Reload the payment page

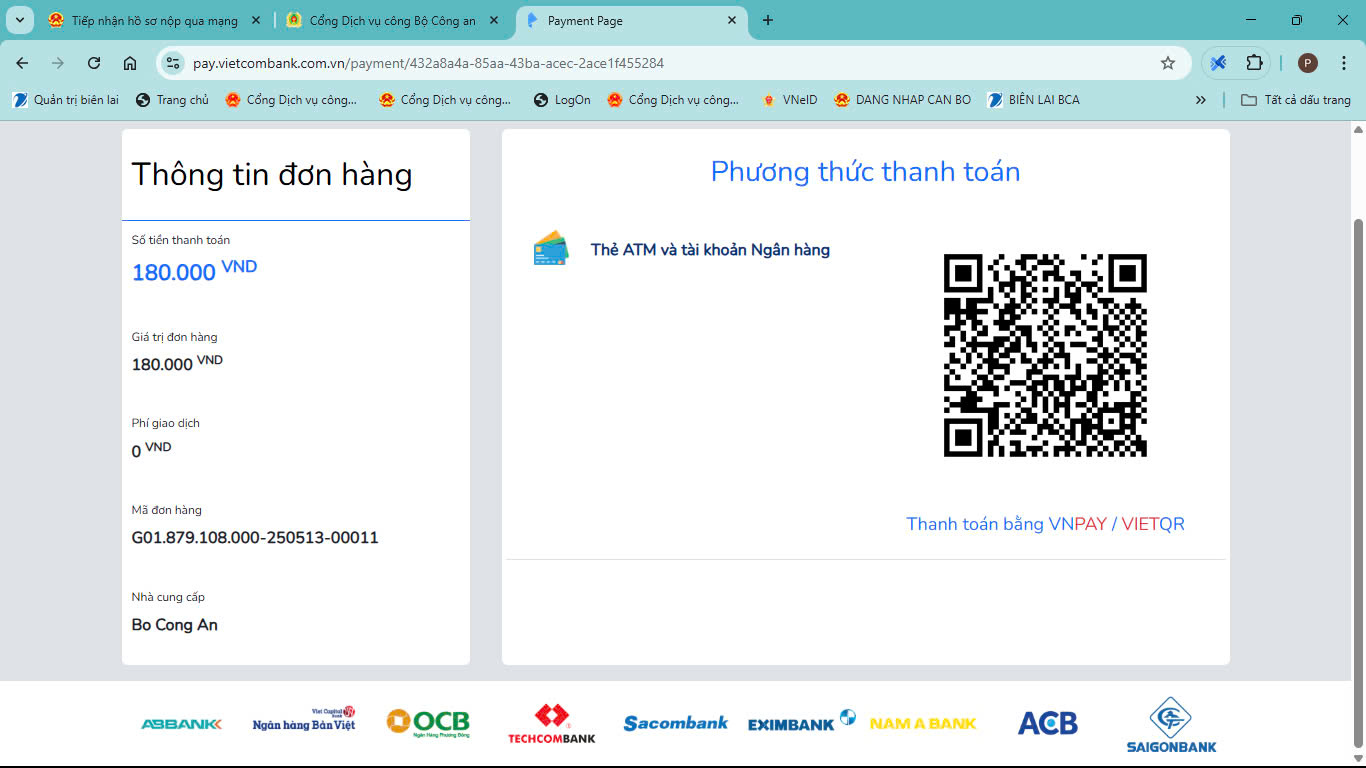(x=94, y=63)
